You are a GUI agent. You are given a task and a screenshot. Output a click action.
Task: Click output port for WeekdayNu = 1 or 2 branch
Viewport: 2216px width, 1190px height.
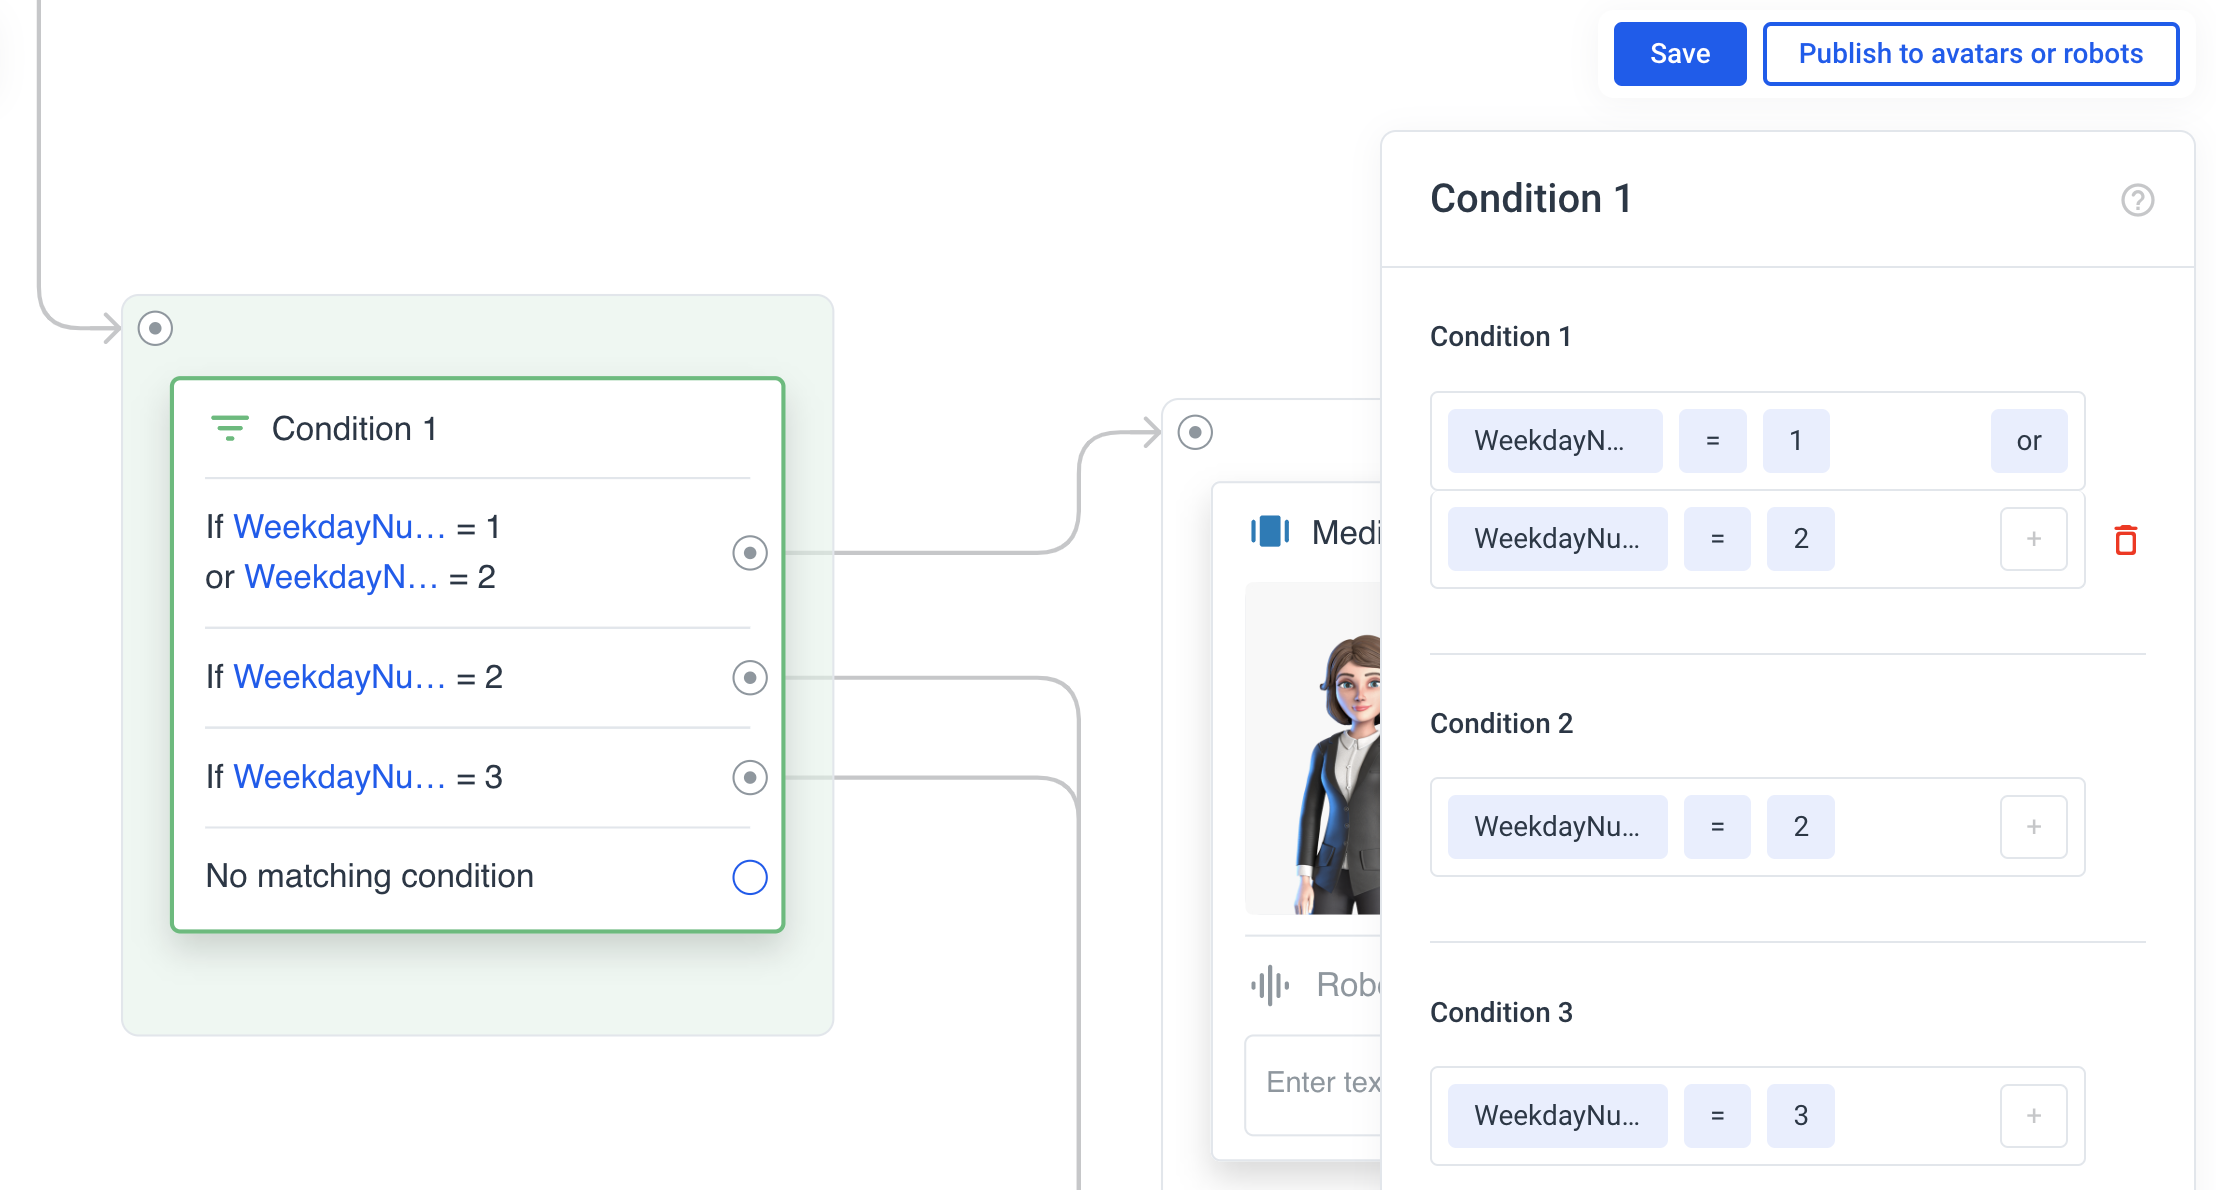749,553
